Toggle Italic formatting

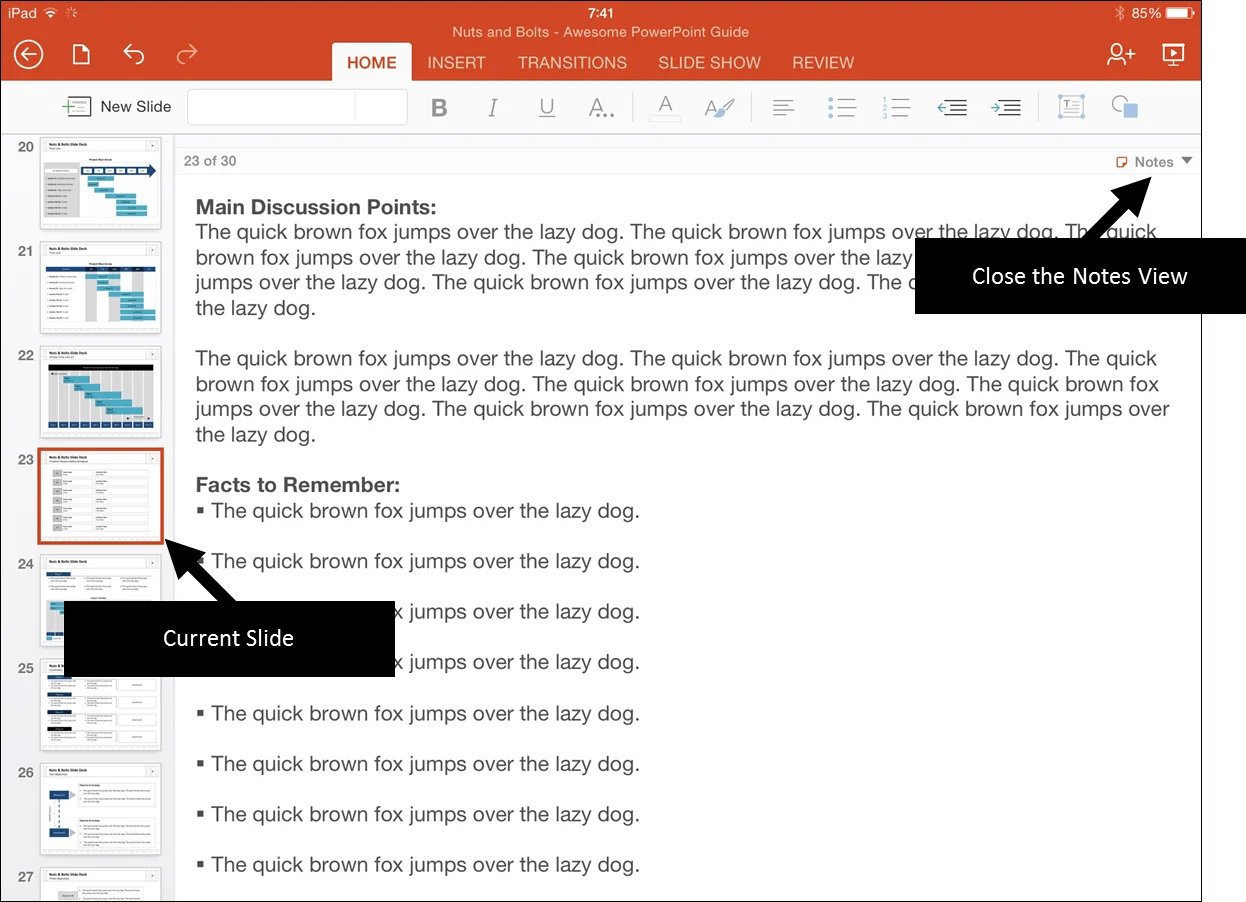pyautogui.click(x=492, y=108)
